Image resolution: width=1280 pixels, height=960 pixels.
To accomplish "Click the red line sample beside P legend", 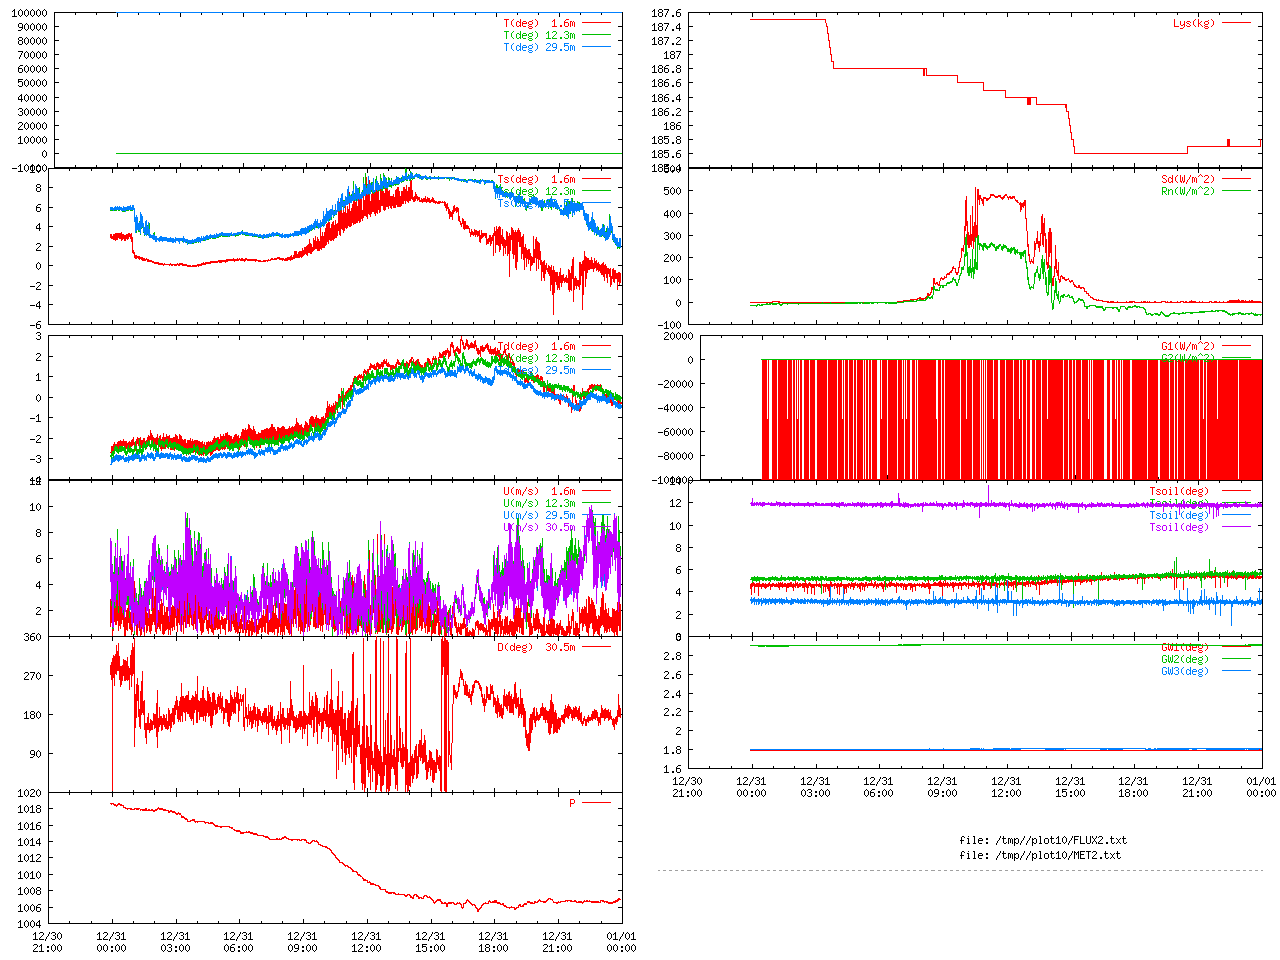I will point(596,803).
